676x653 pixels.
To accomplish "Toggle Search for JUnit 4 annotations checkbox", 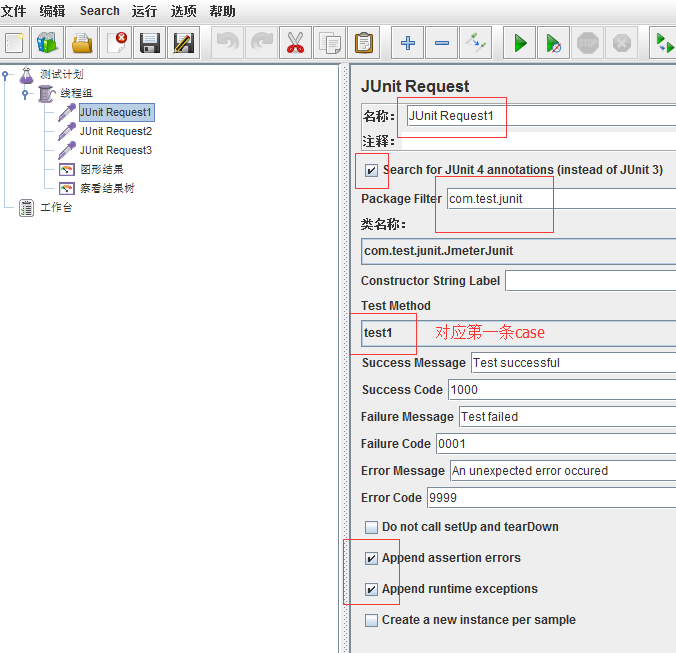I will tap(371, 170).
